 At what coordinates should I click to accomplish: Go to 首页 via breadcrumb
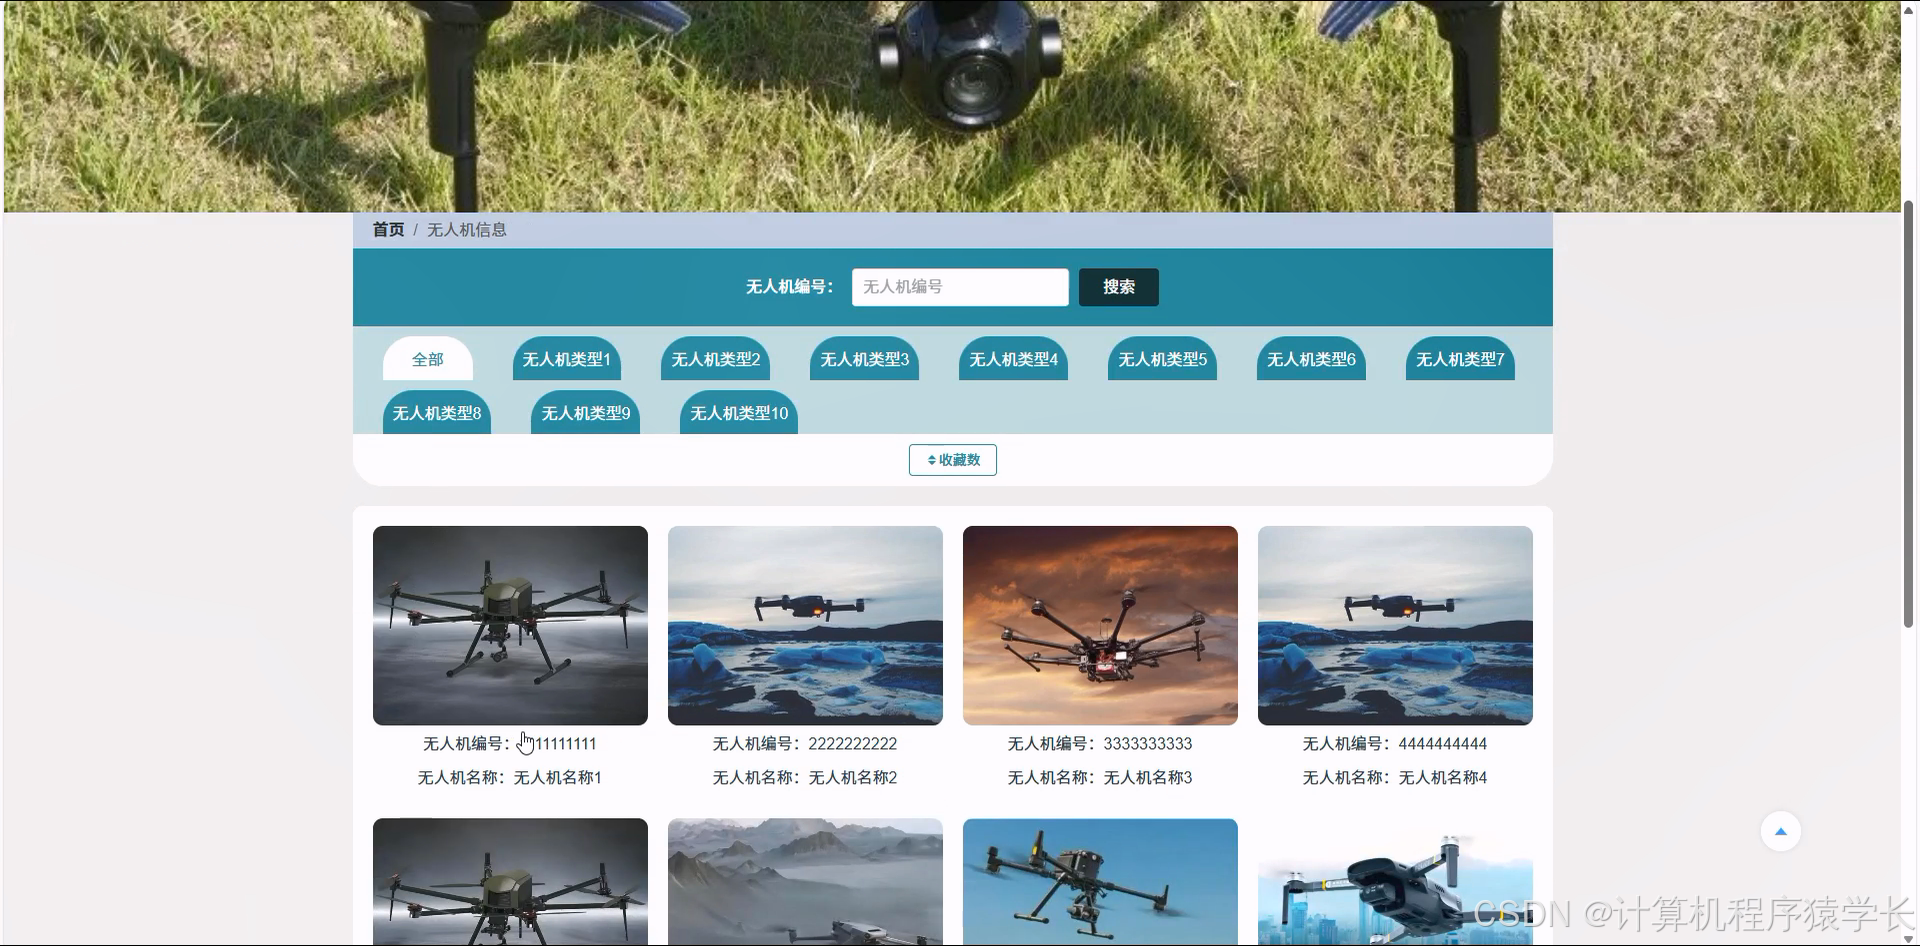(388, 230)
